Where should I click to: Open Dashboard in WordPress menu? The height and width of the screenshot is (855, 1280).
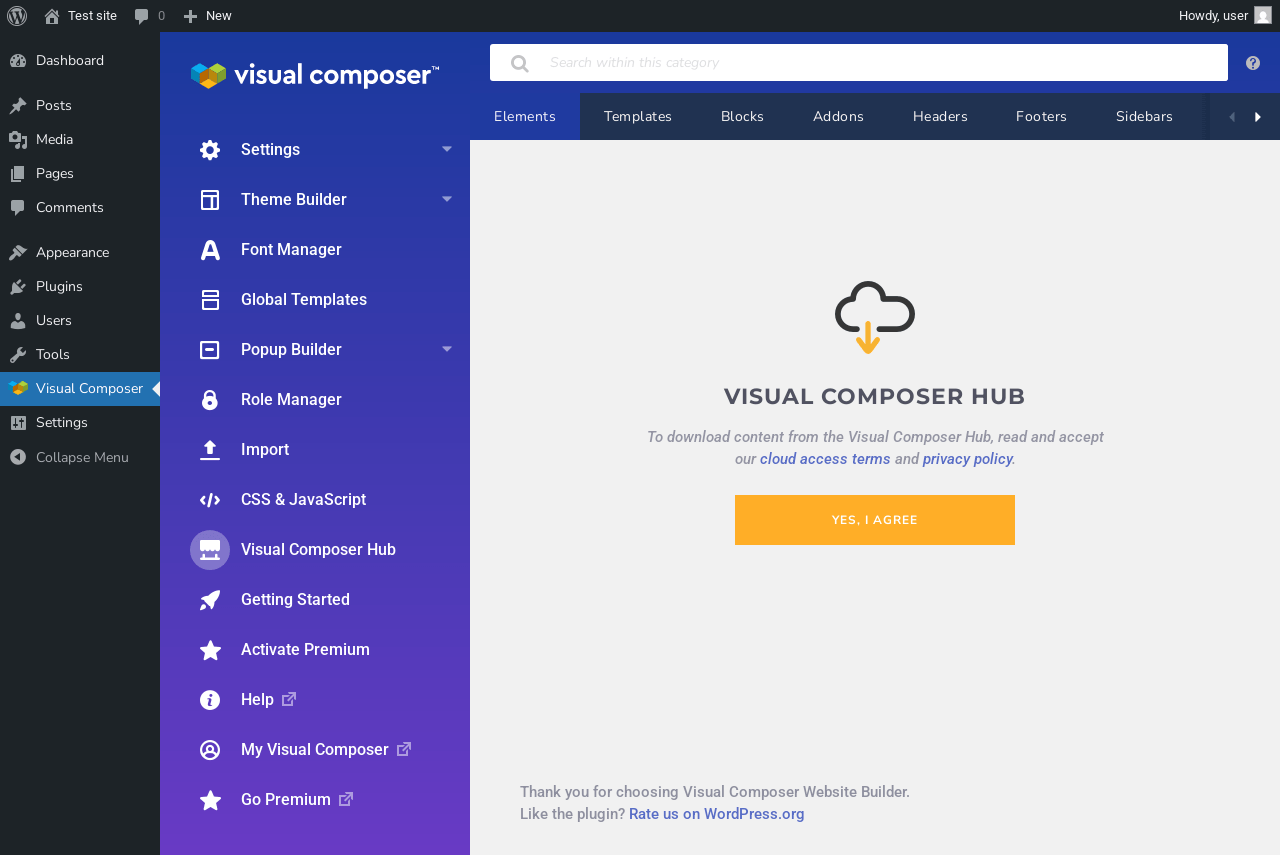pos(79,61)
